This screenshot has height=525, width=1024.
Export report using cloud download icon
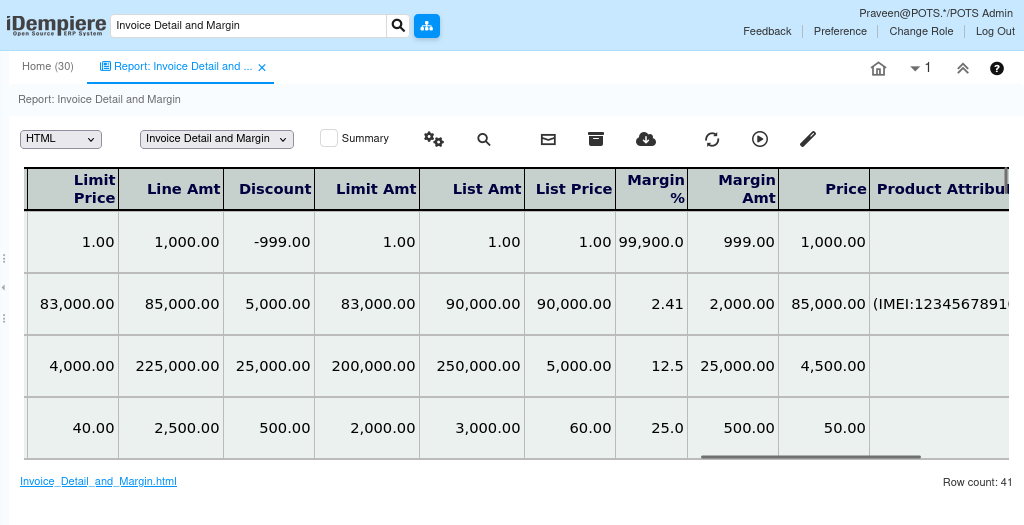point(646,139)
